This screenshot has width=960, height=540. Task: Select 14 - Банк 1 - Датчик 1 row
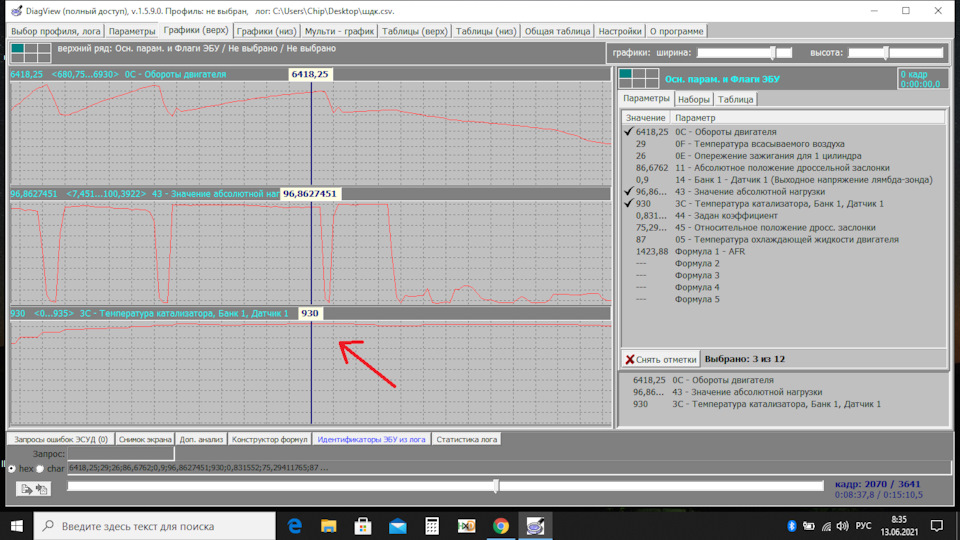(x=784, y=179)
